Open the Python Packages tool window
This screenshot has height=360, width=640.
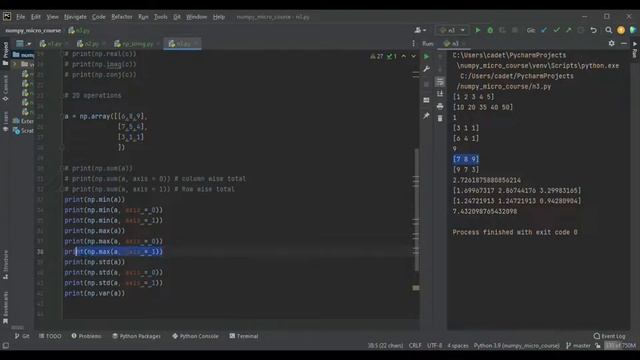point(136,336)
